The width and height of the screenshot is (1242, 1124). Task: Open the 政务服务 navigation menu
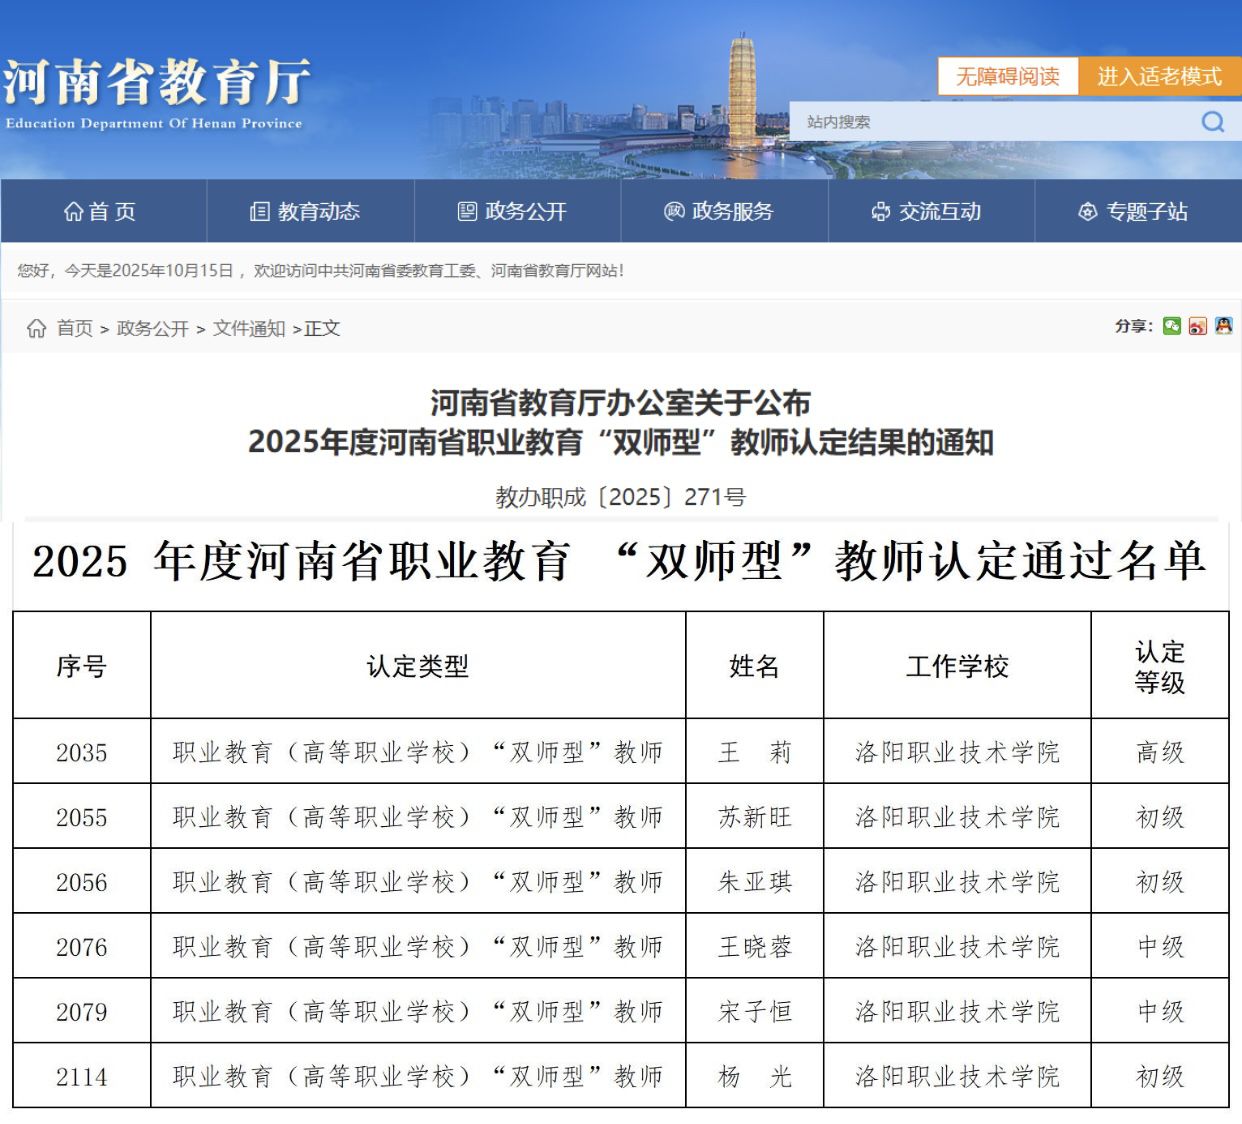(720, 212)
